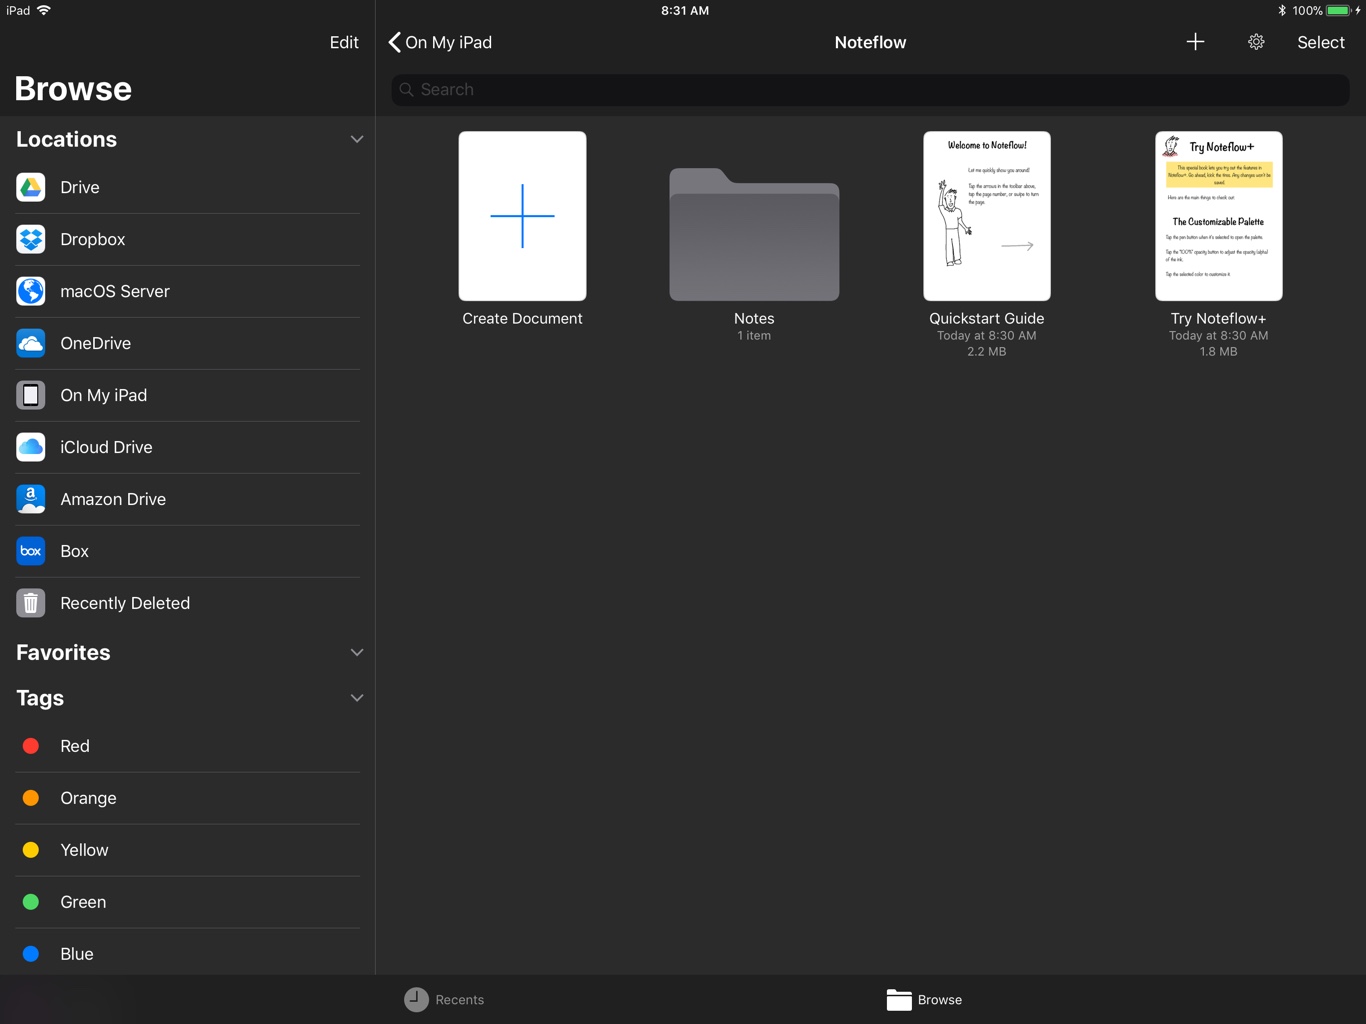
Task: Open settings with the gear icon
Action: (x=1256, y=42)
